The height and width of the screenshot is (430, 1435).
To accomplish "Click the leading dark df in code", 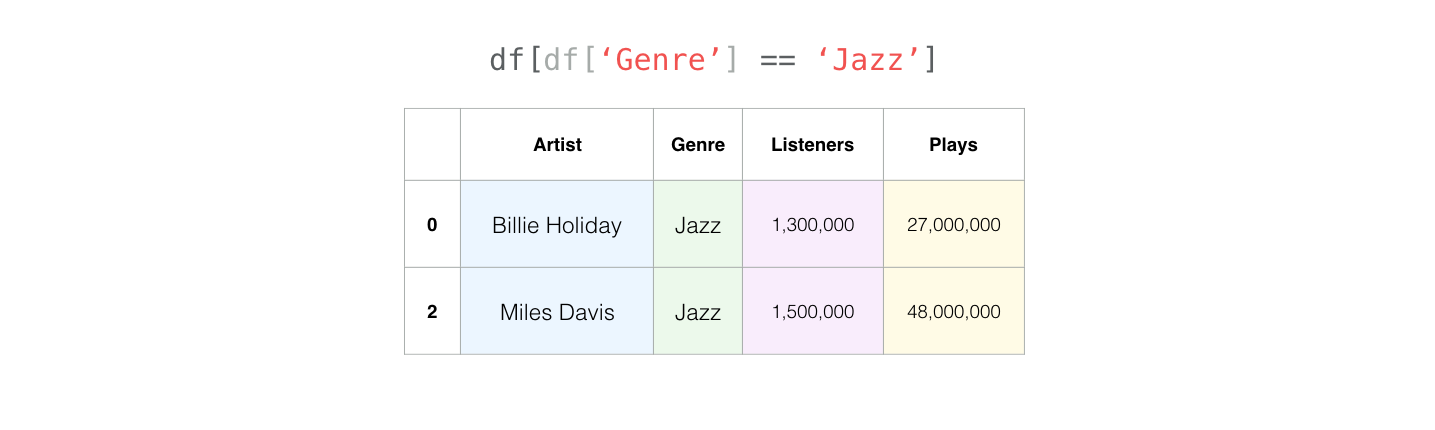I will [x=507, y=60].
